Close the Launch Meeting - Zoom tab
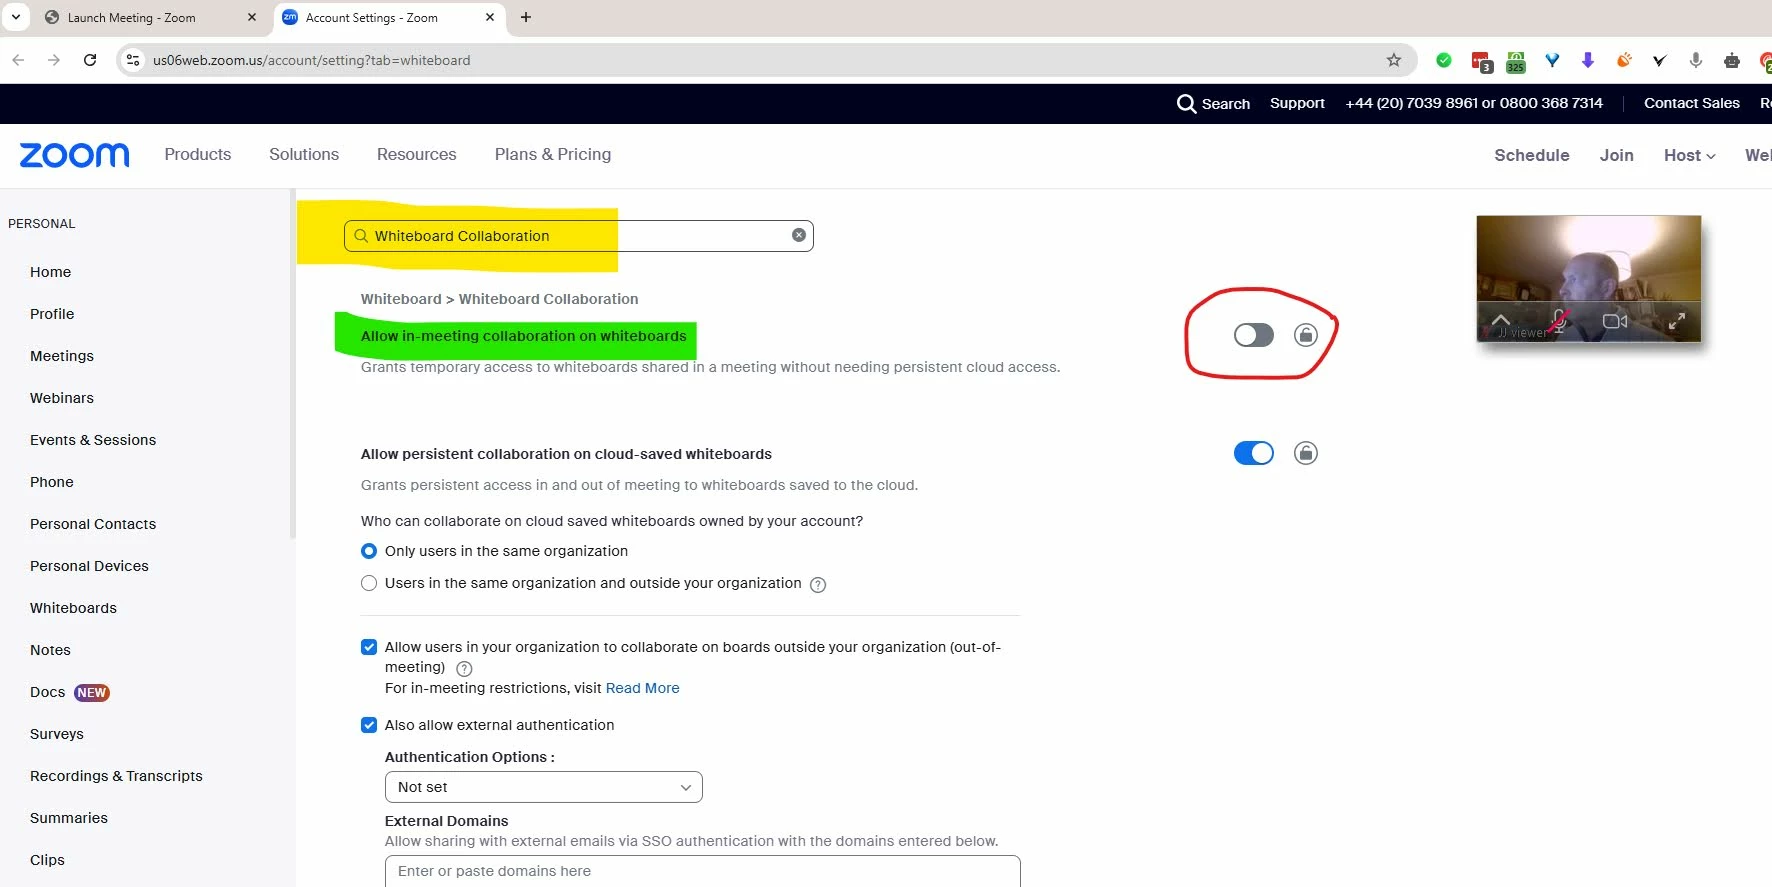1772x887 pixels. pos(252,17)
